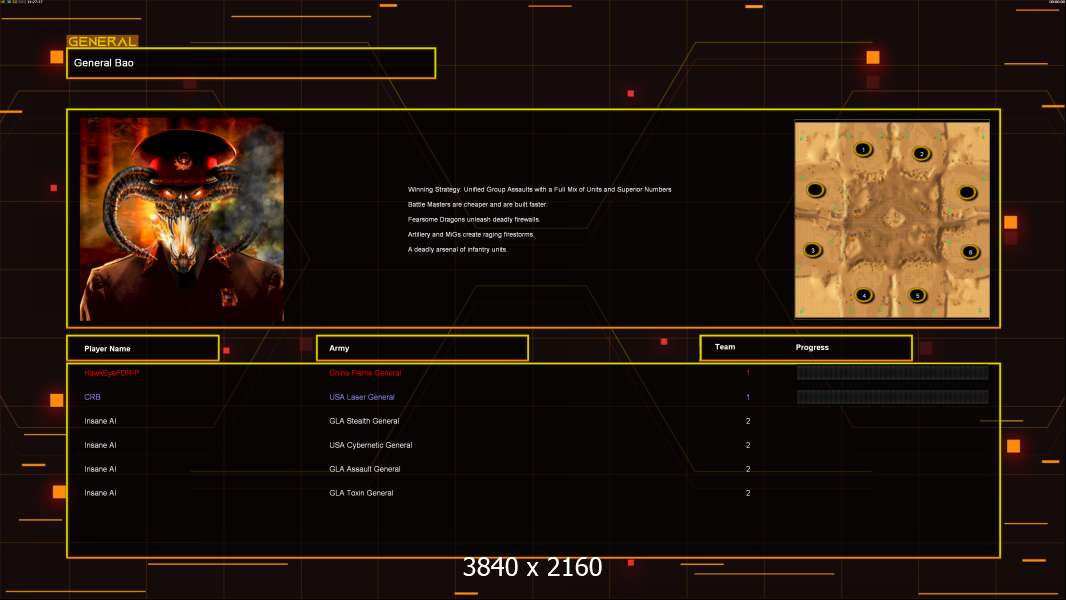Select Insane AI in USA Cybernetic General row
The image size is (1066, 600).
(x=100, y=445)
